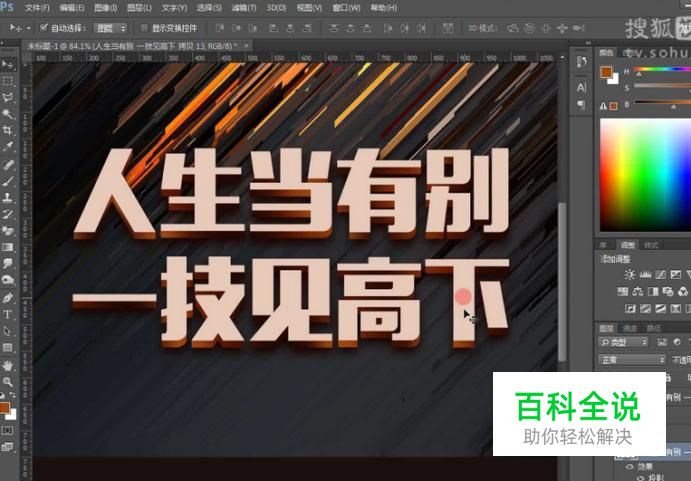Image resolution: width=691 pixels, height=481 pixels.
Task: Select the Eyedropper tool
Action: [7, 146]
